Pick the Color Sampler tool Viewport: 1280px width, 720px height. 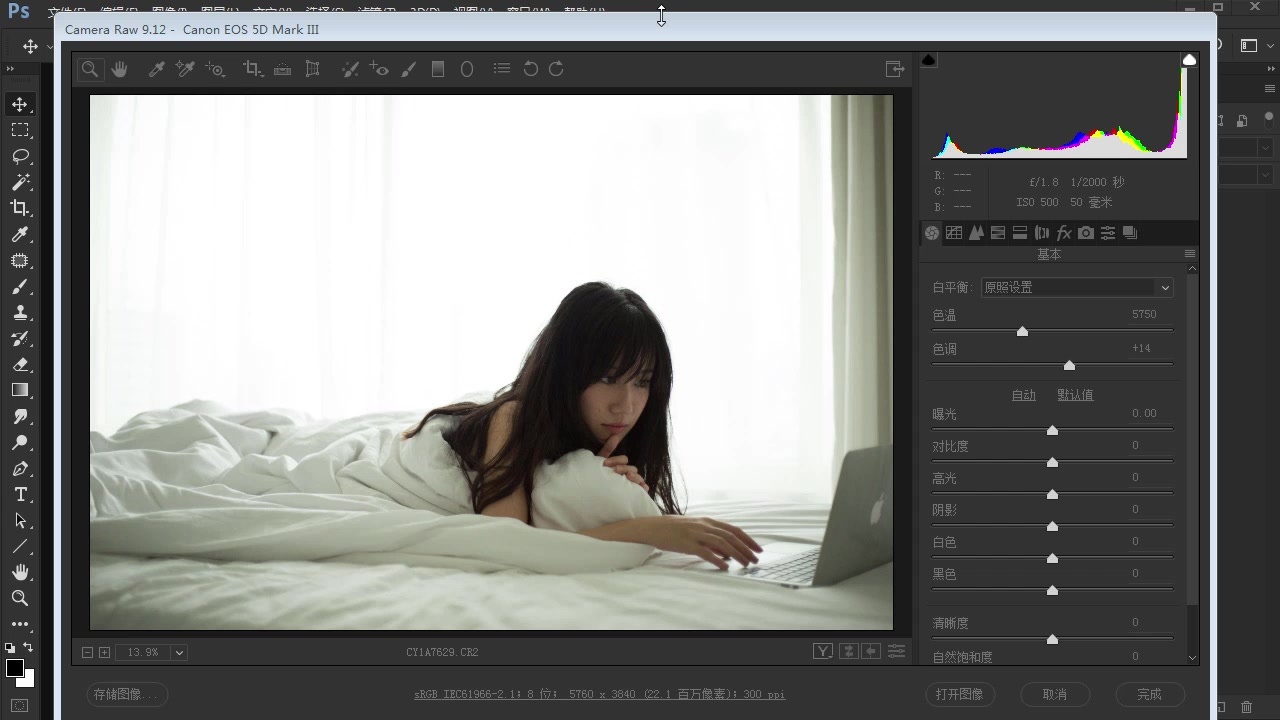tap(185, 69)
